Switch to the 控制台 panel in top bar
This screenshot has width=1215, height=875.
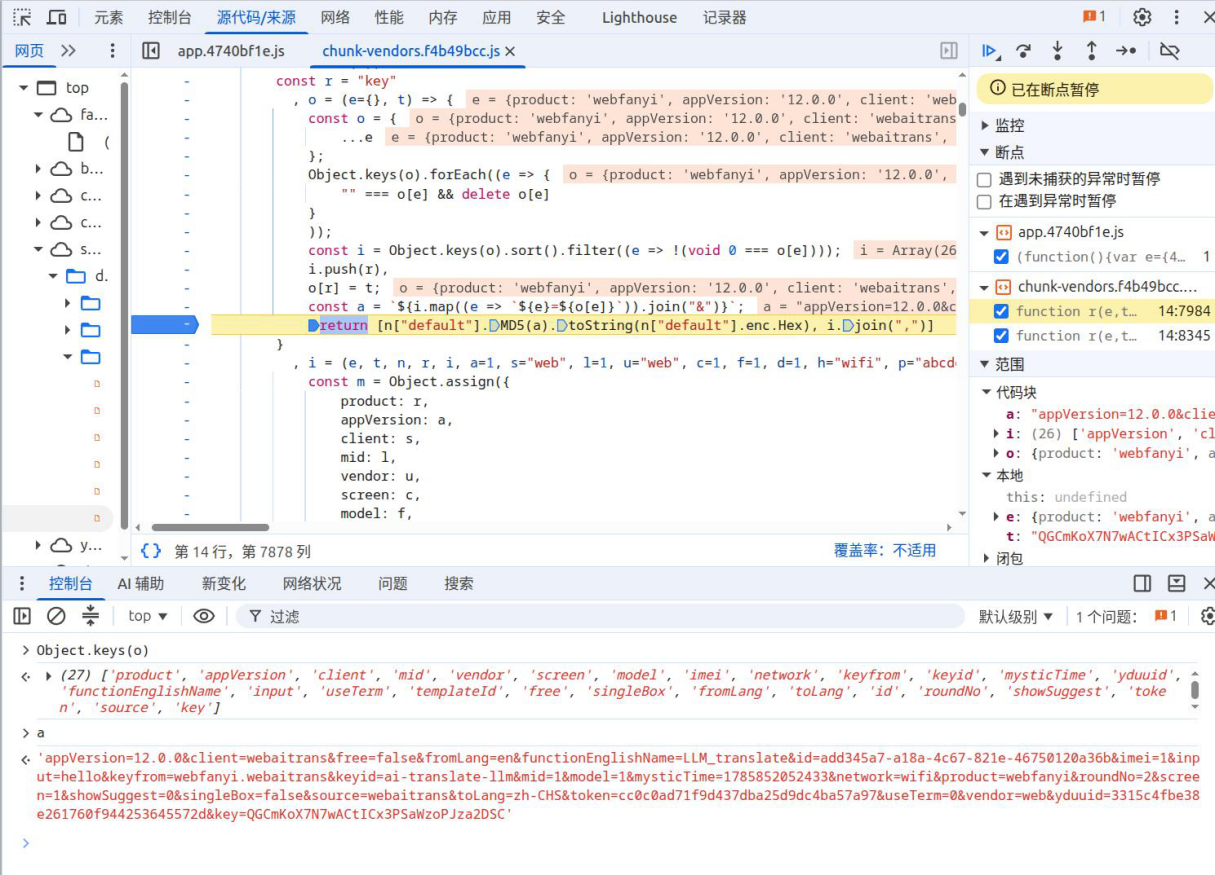170,17
